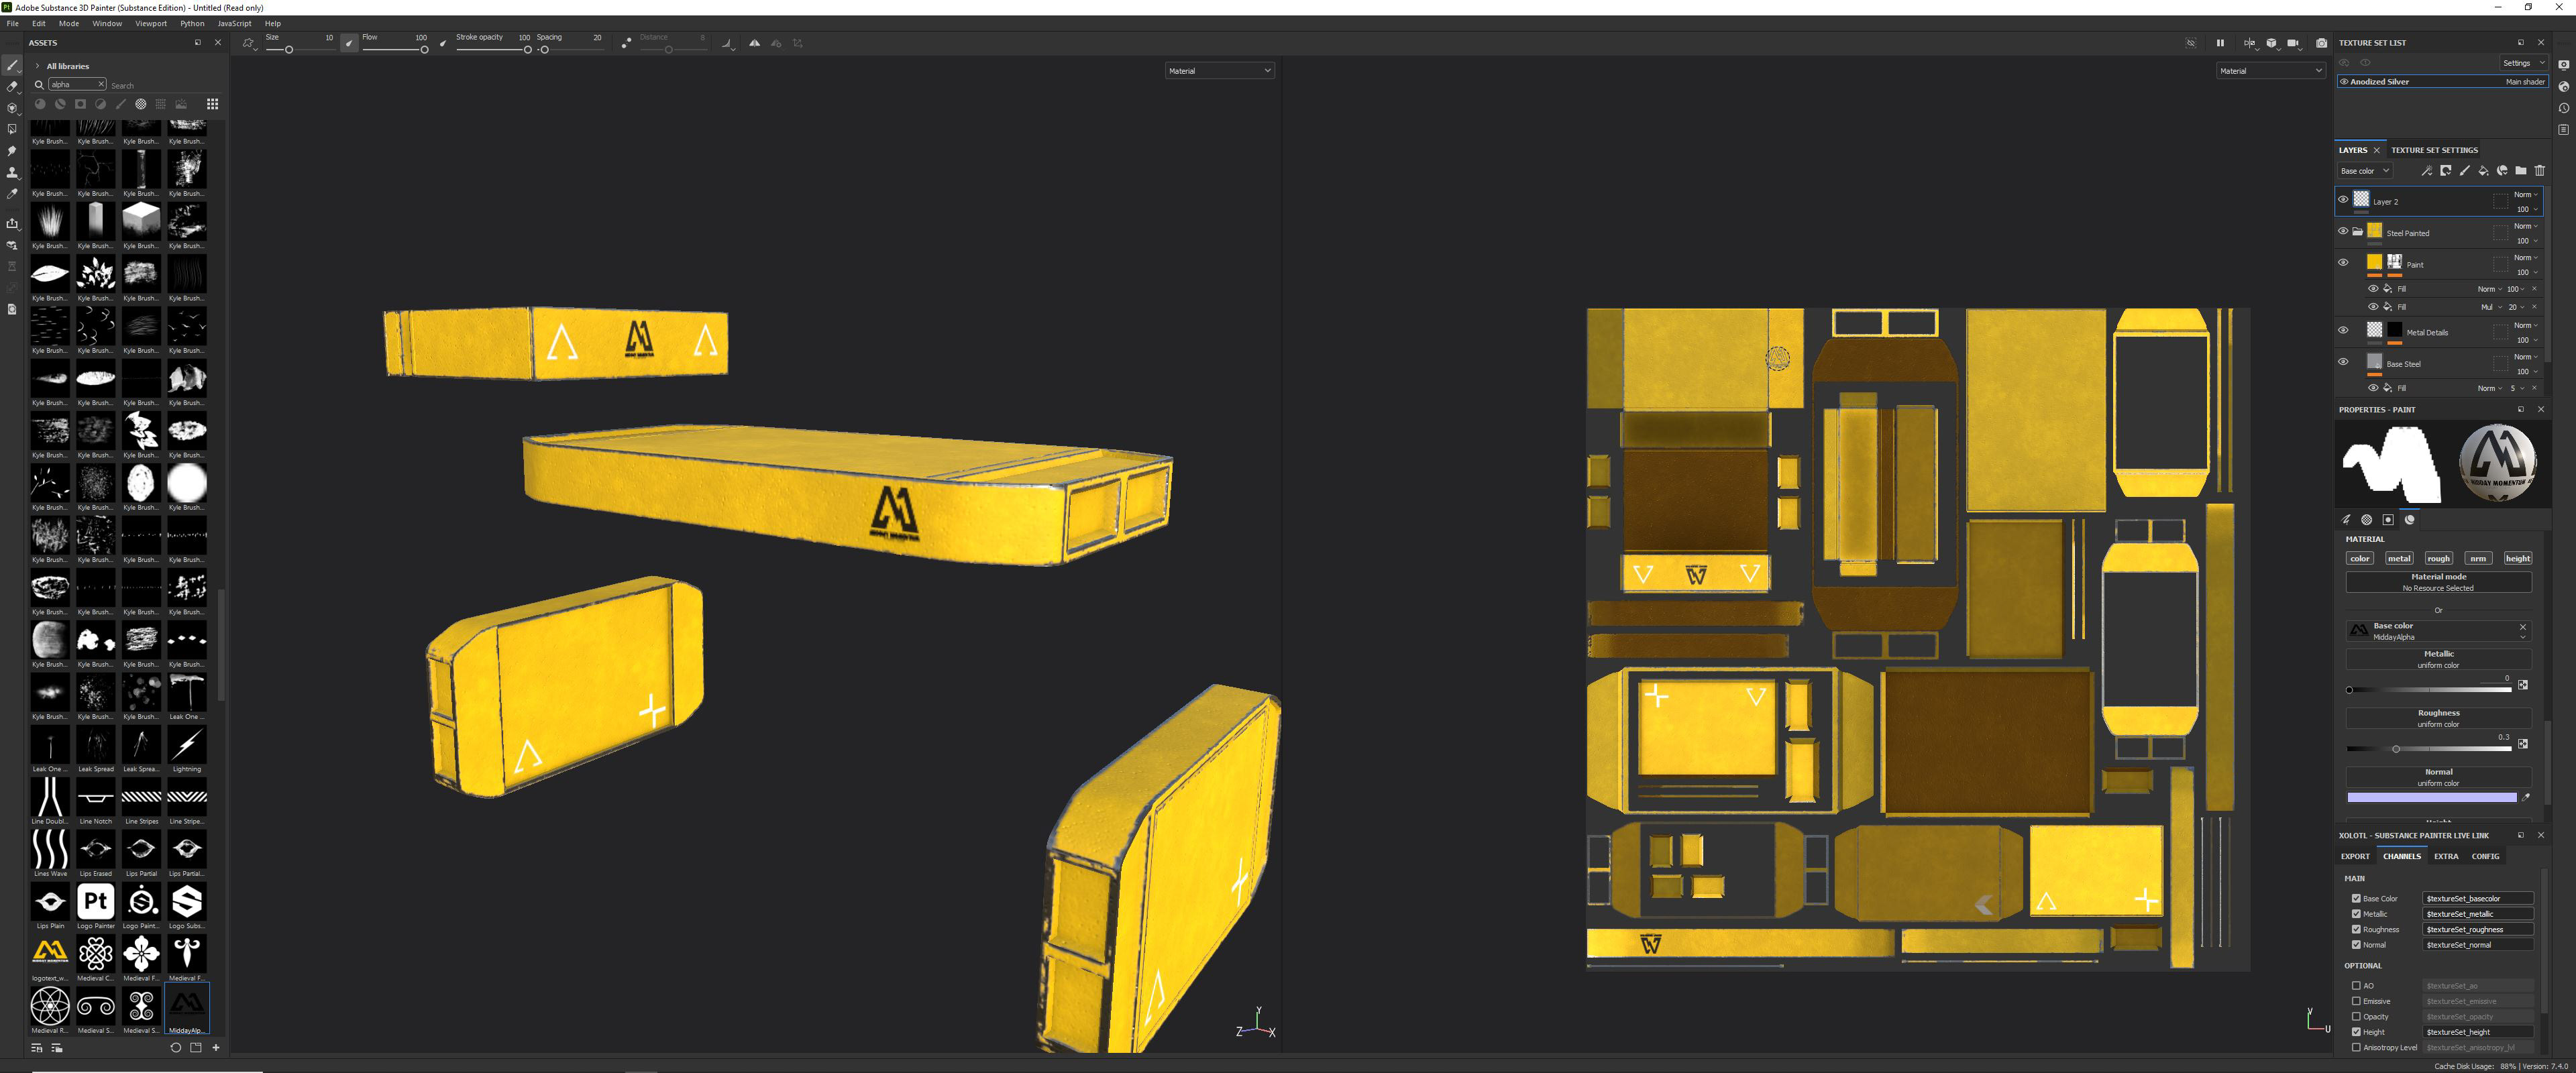Expand the All libraries tree
2576x1073 pixels.
[38, 66]
